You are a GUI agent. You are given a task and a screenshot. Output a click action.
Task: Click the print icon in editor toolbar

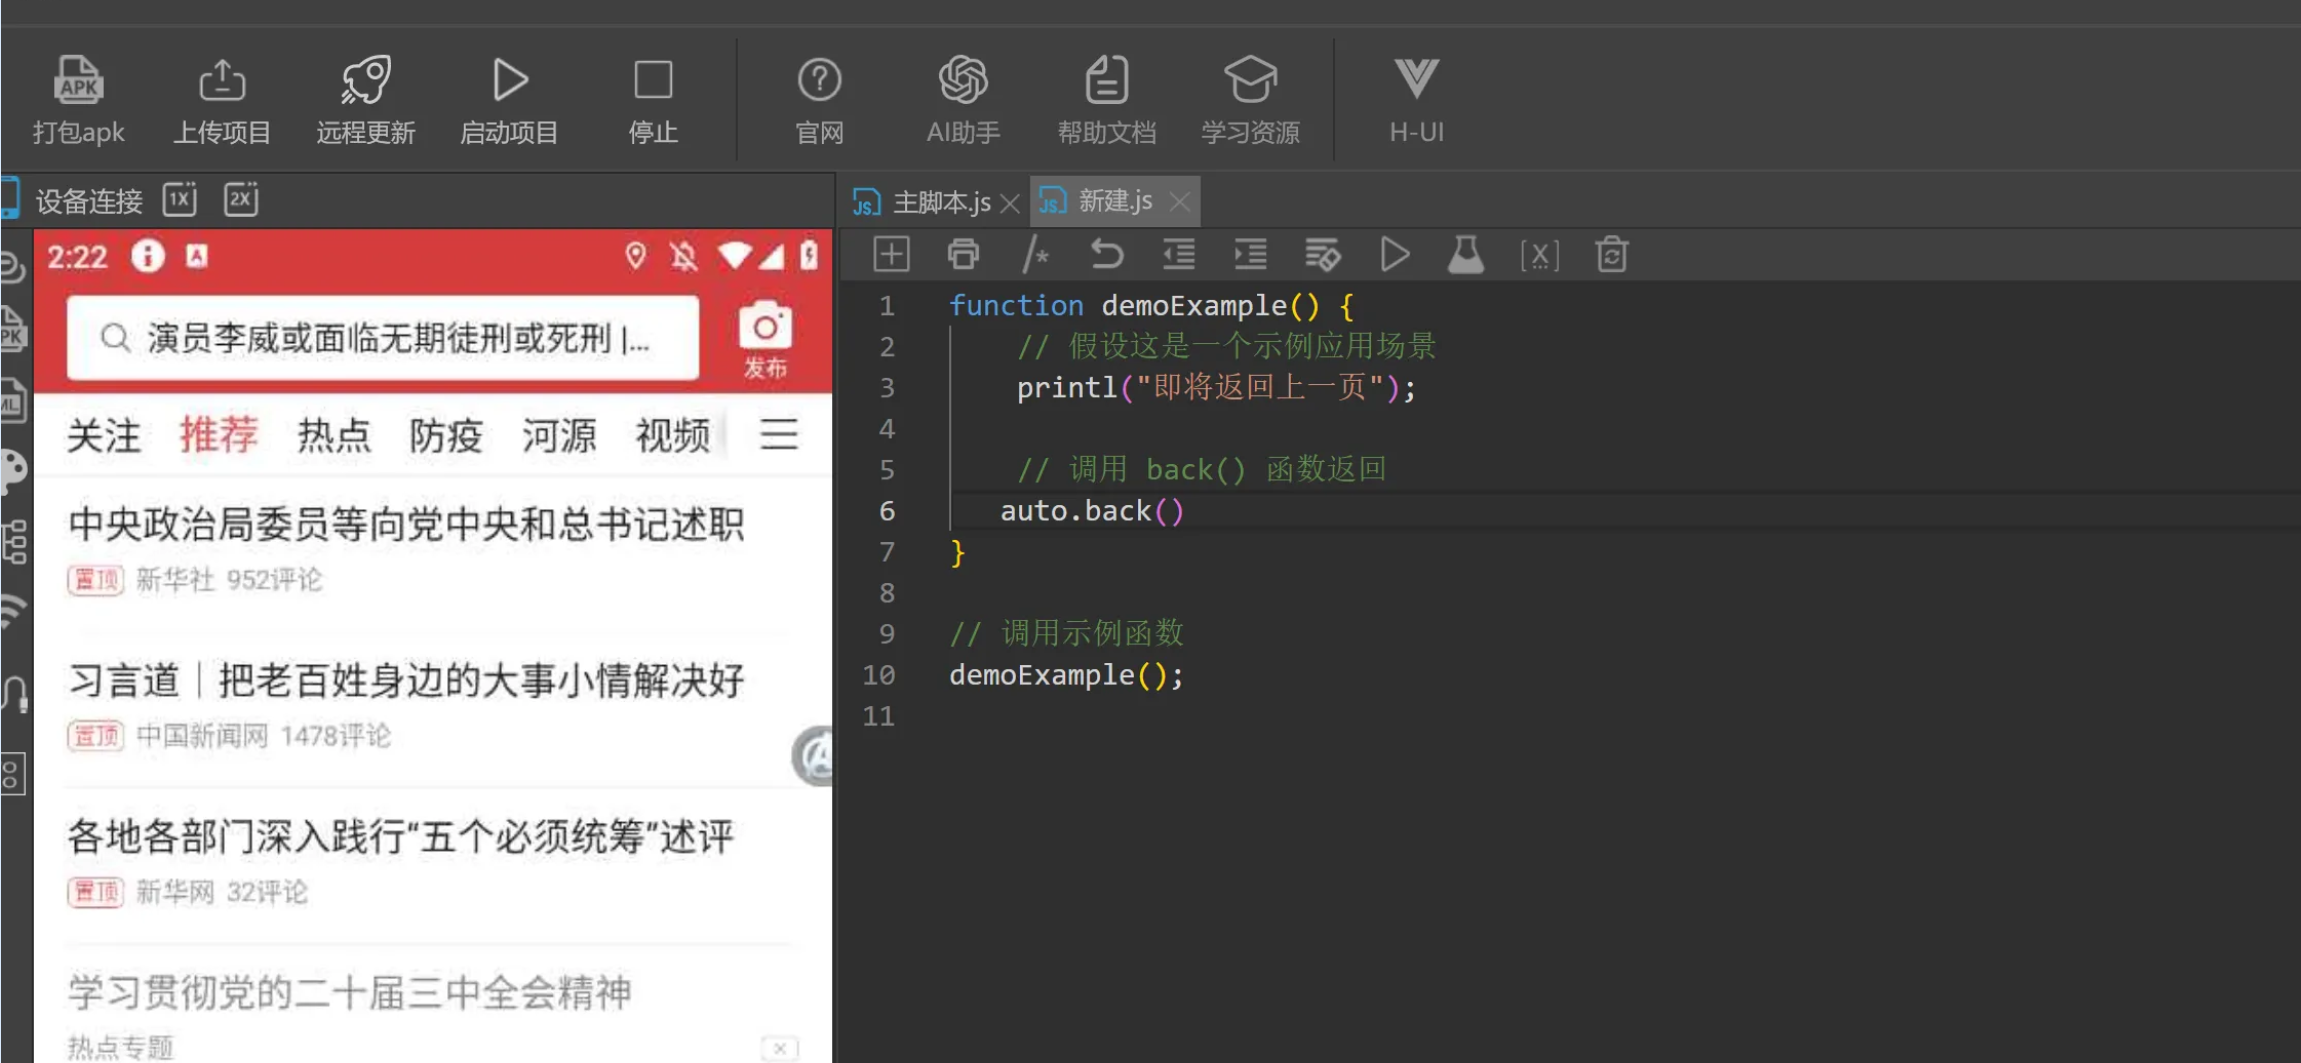(963, 255)
